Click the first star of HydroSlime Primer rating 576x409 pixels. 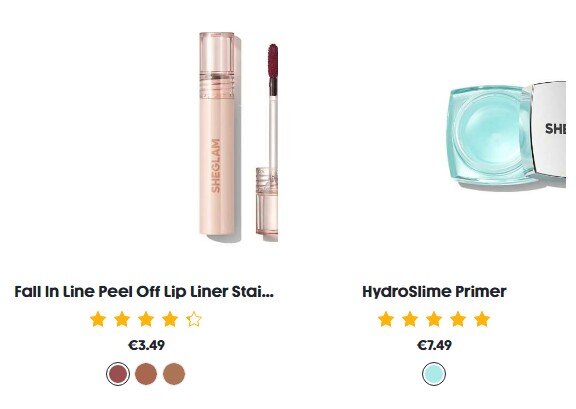tap(386, 319)
